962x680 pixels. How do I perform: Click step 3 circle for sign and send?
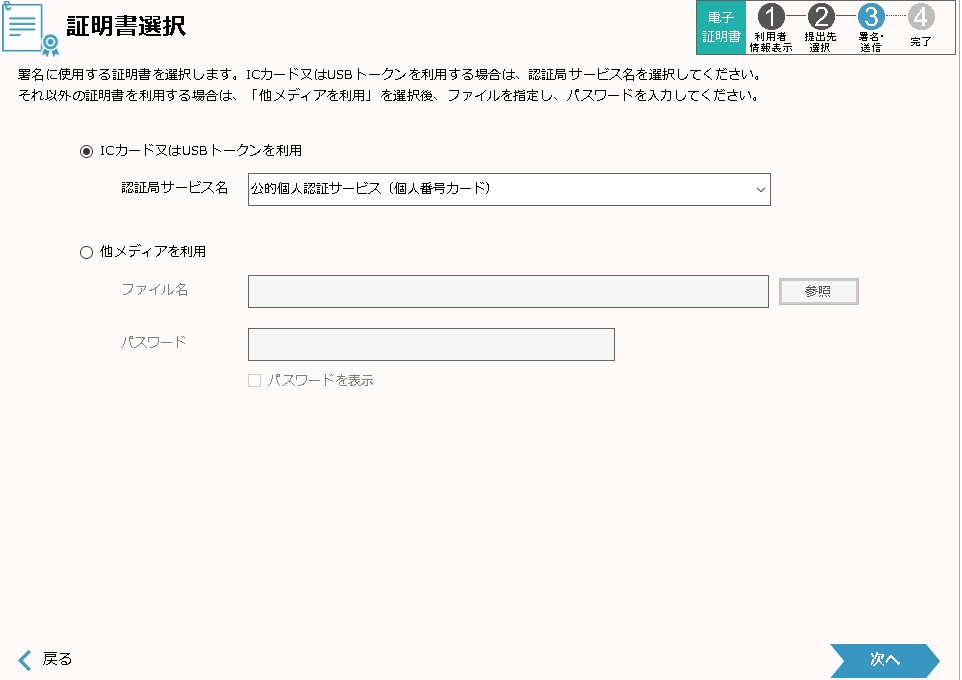(x=871, y=16)
